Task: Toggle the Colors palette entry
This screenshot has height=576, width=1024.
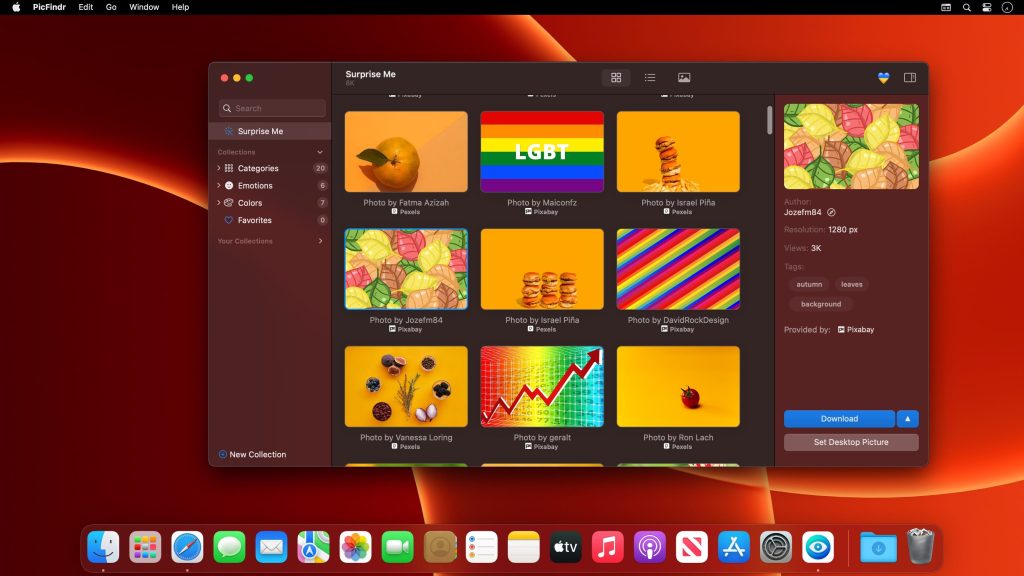Action: [228, 203]
